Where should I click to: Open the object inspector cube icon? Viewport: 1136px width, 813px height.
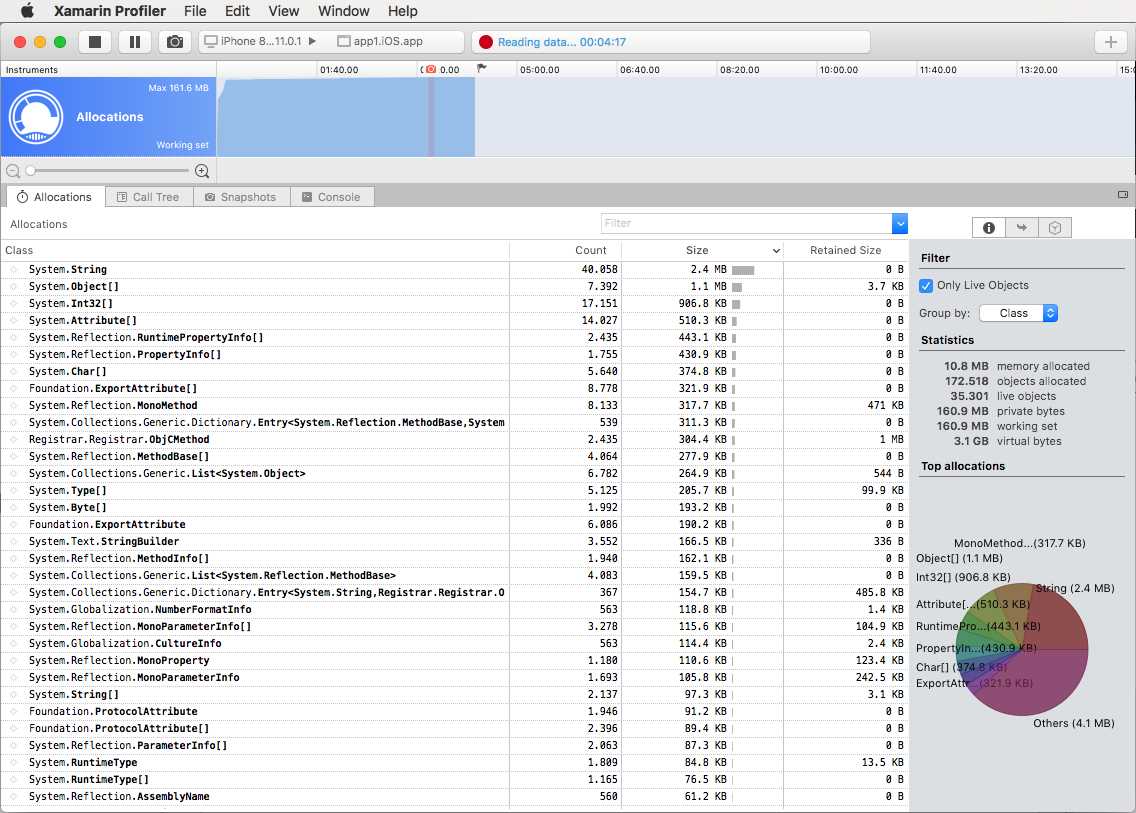(1055, 227)
